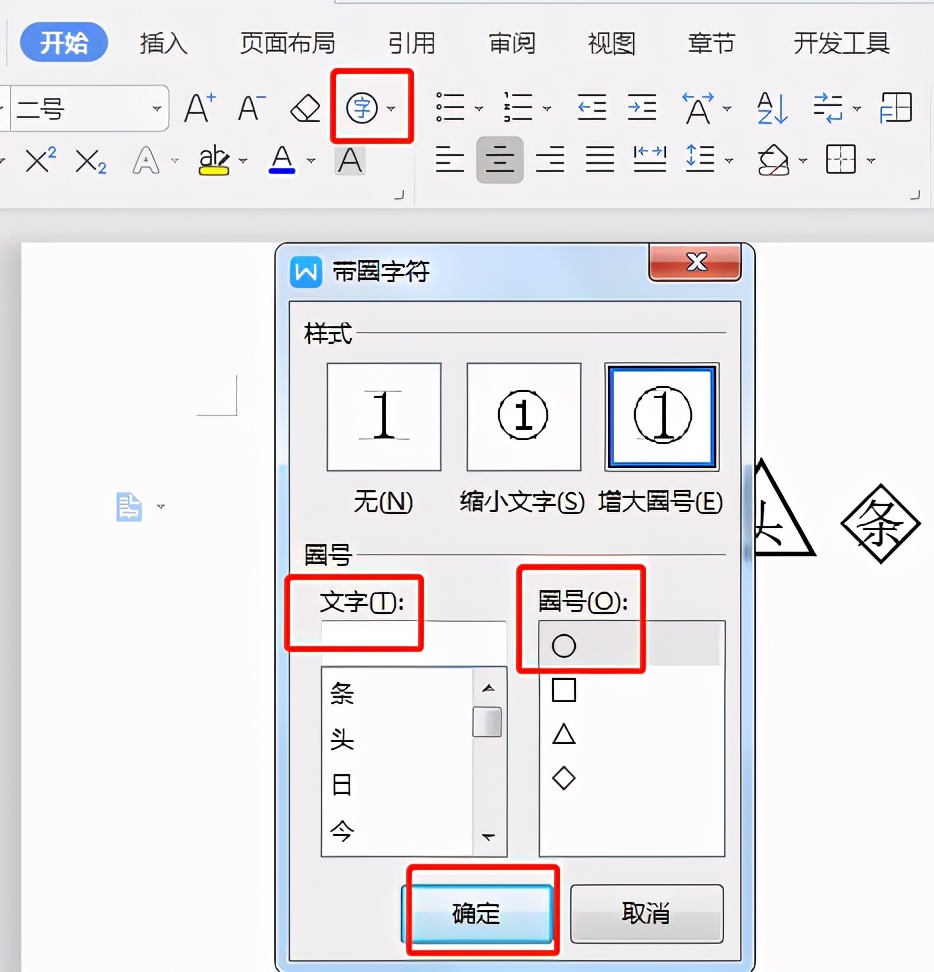
Task: Click the text direction tool icon
Action: click(829, 108)
